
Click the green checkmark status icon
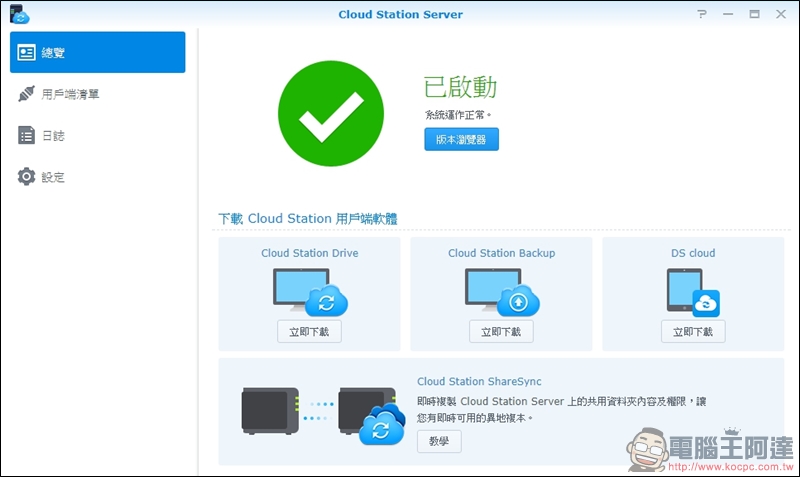point(331,113)
